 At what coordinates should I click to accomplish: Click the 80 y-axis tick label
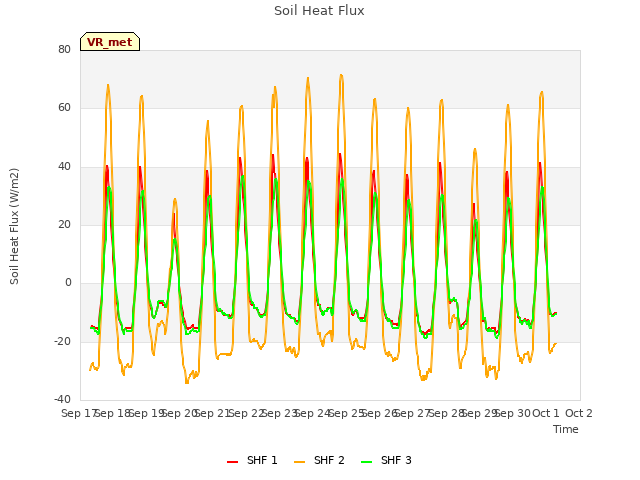[64, 49]
